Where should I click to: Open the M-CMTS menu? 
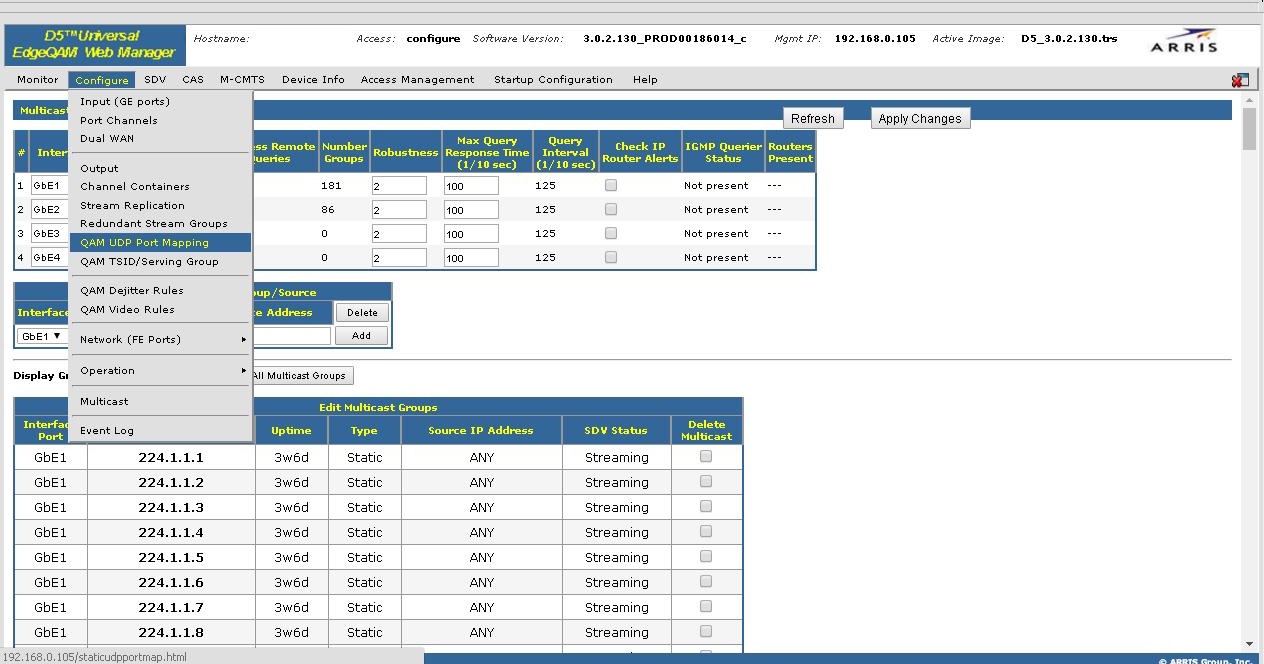(242, 80)
